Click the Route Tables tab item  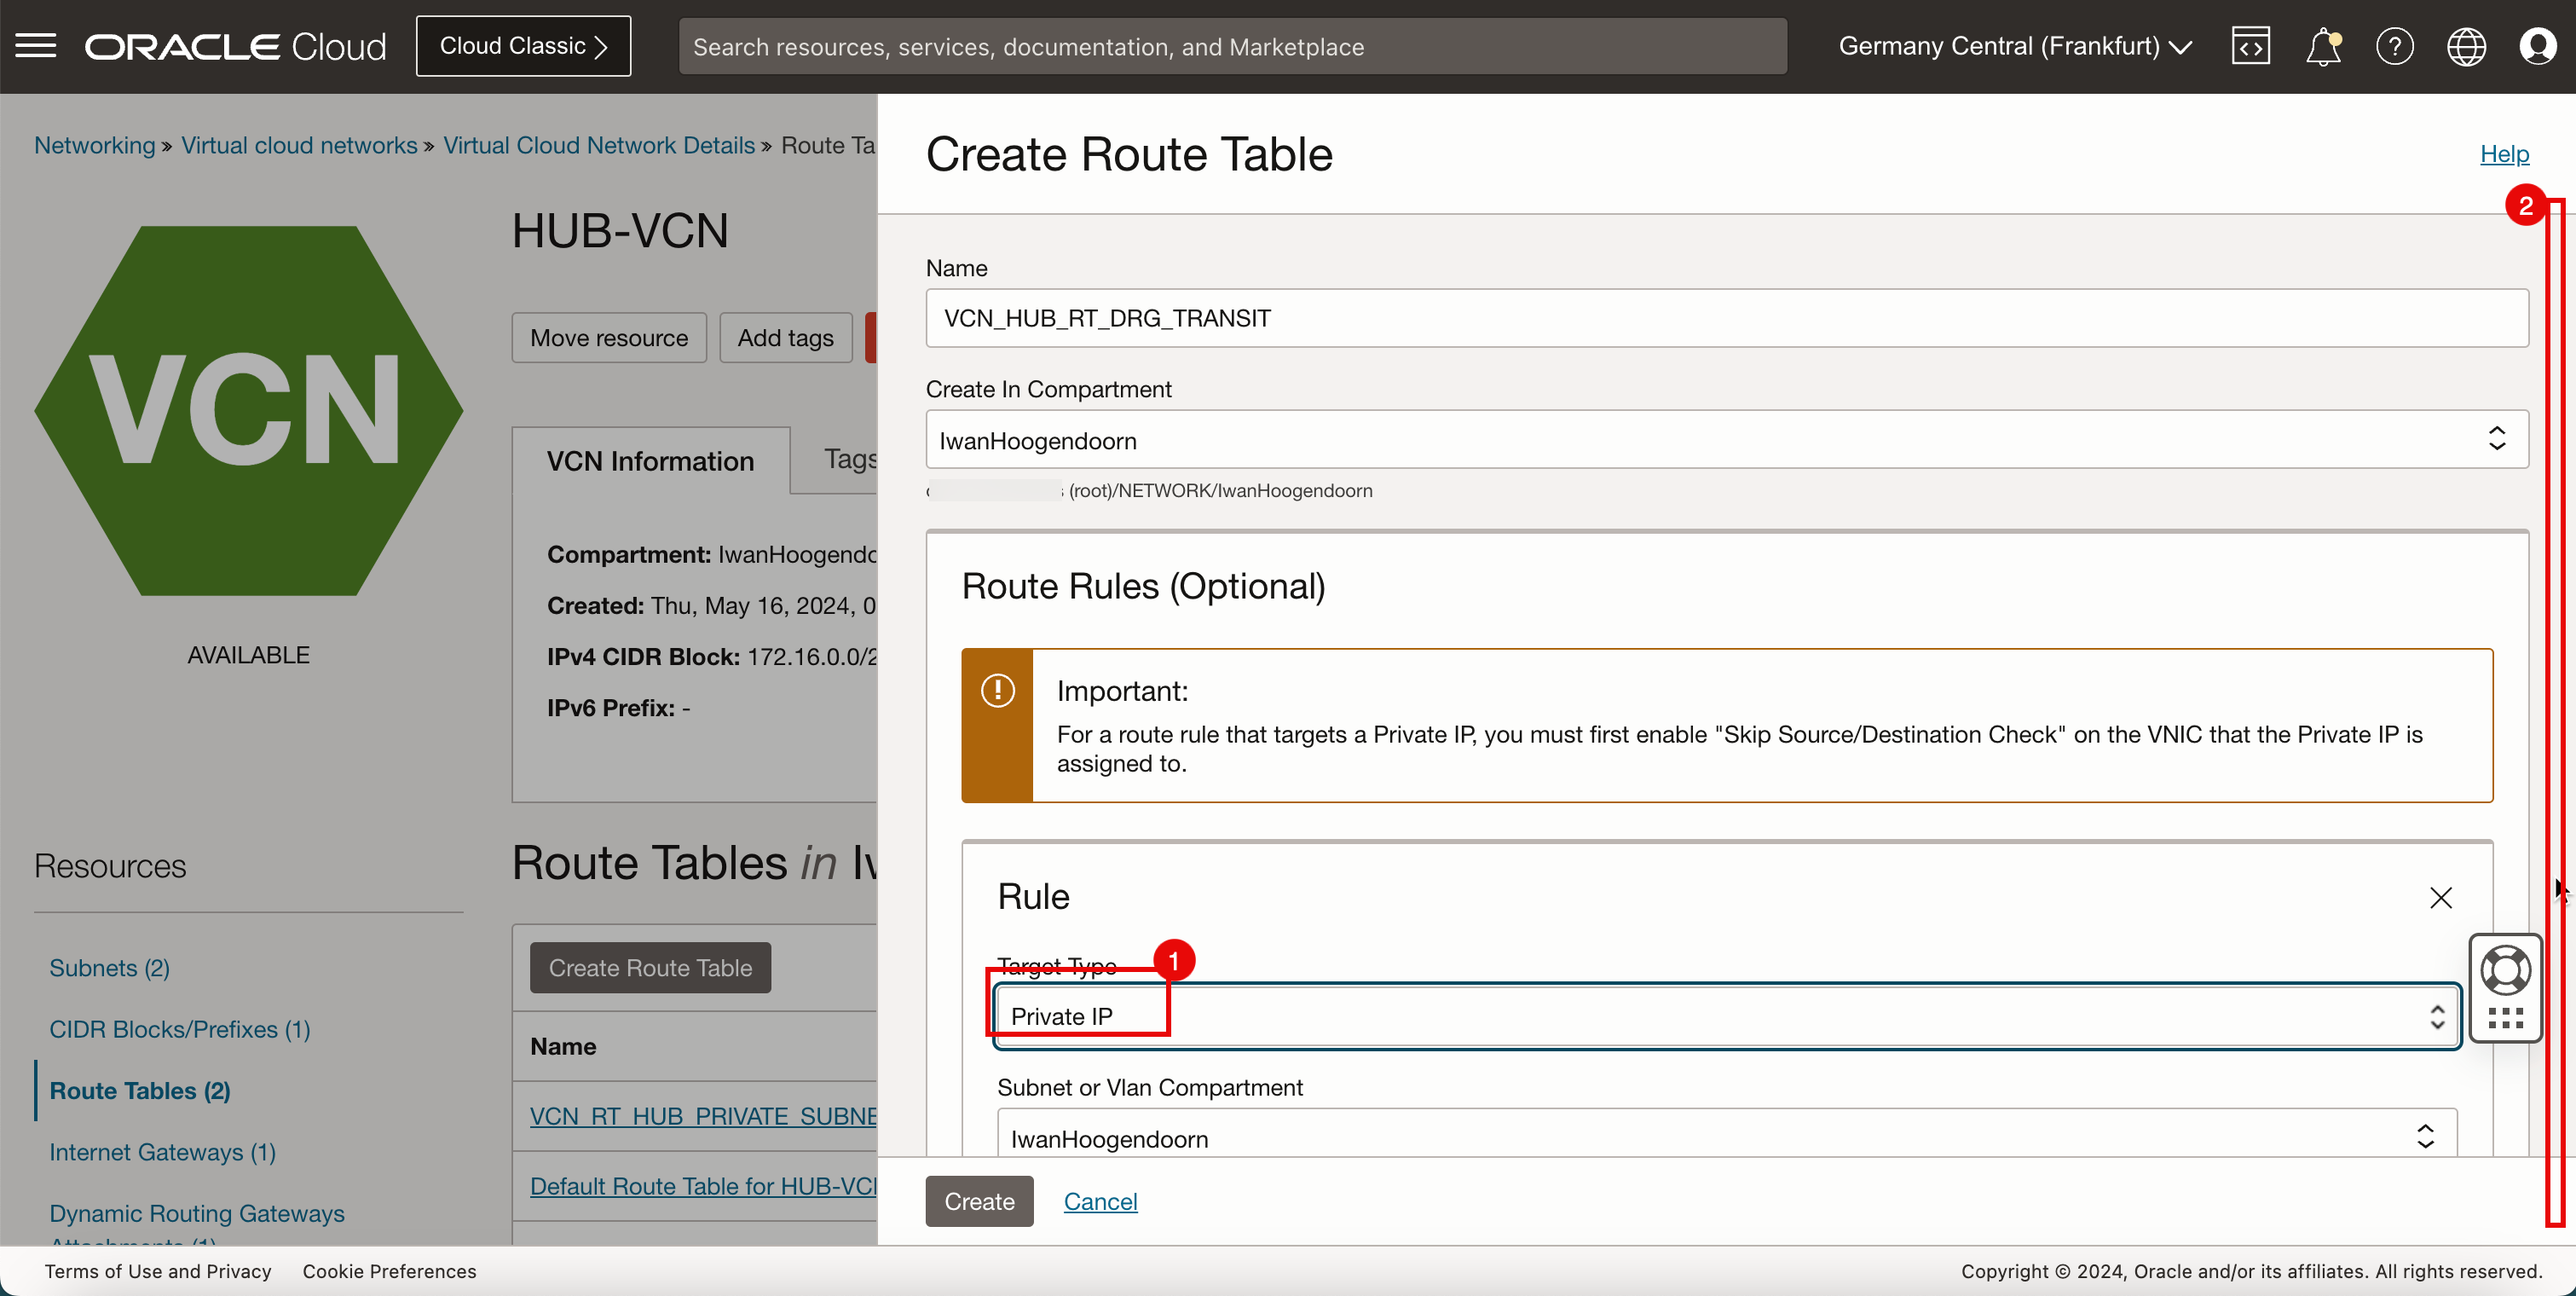tap(141, 1090)
